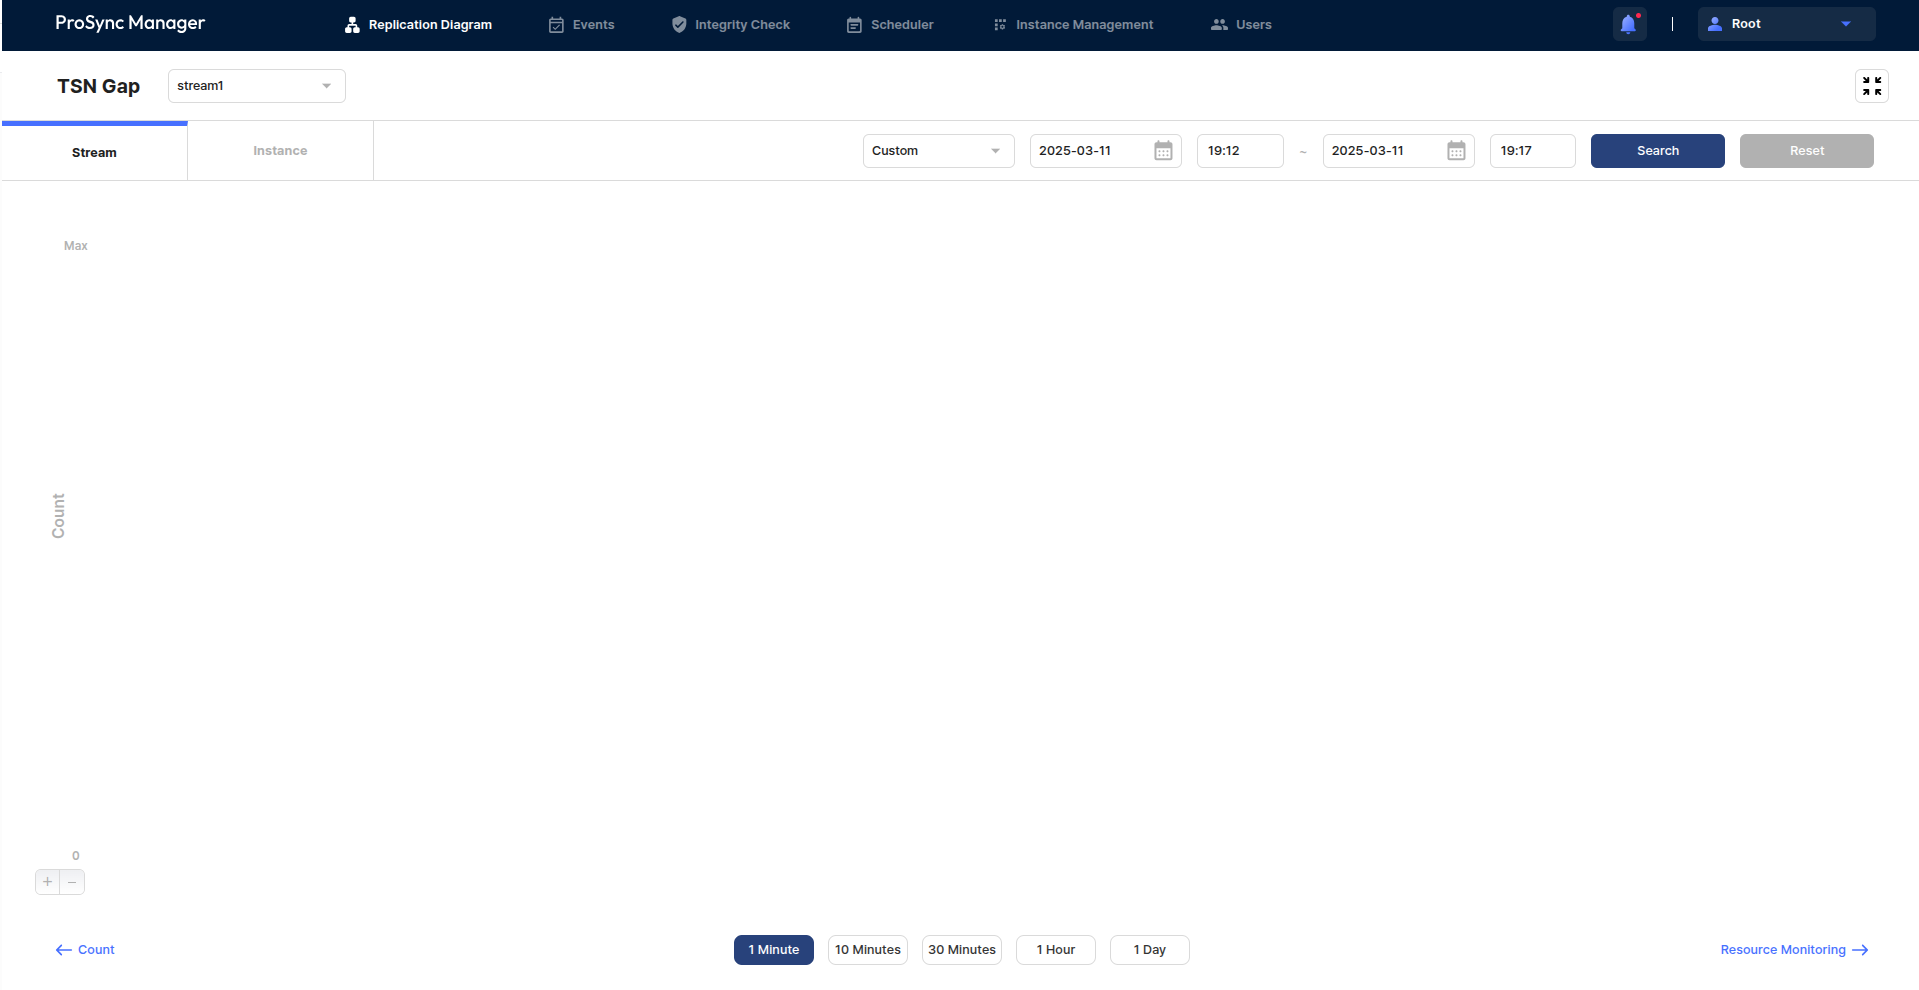
Task: Click the notification bell icon
Action: [1628, 24]
